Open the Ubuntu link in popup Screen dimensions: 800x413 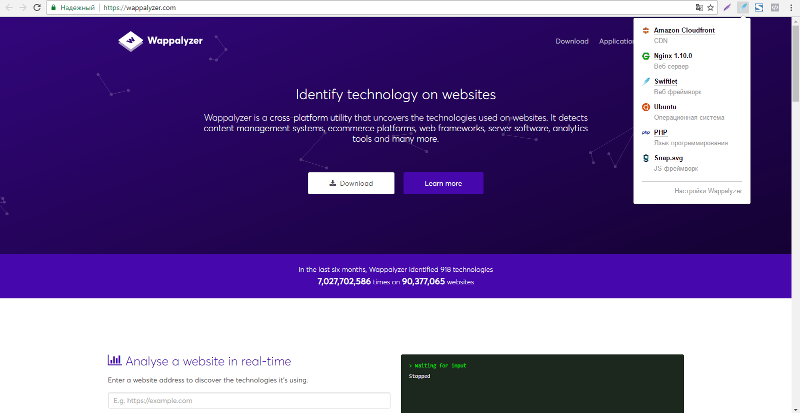point(665,107)
